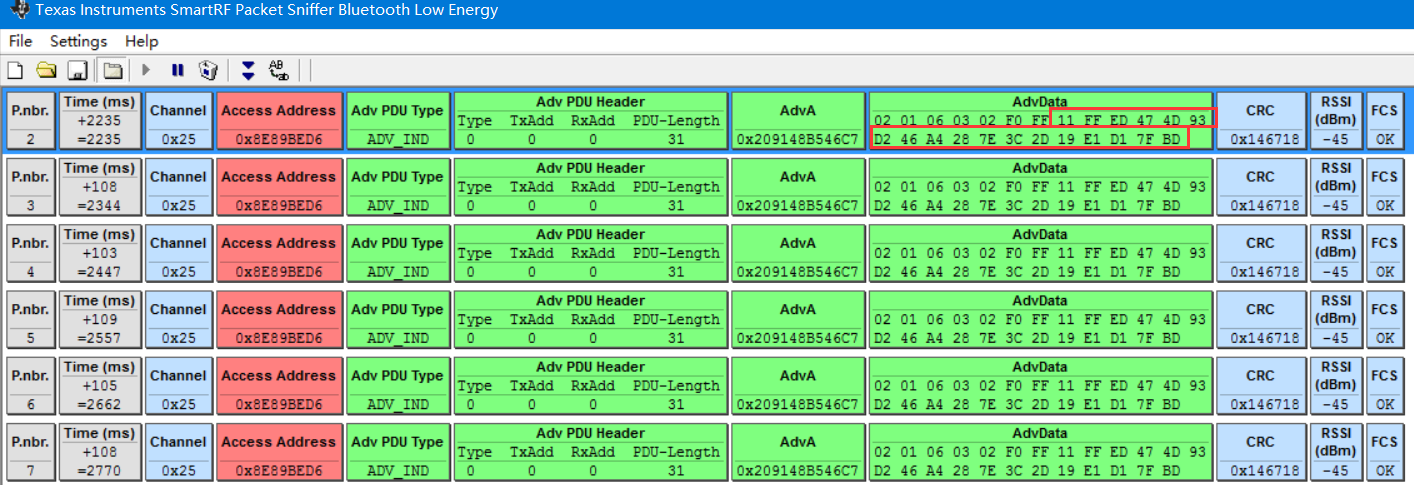Click the Access Address cell in packet 2
Image resolution: width=1414 pixels, height=485 pixels.
coord(279,121)
